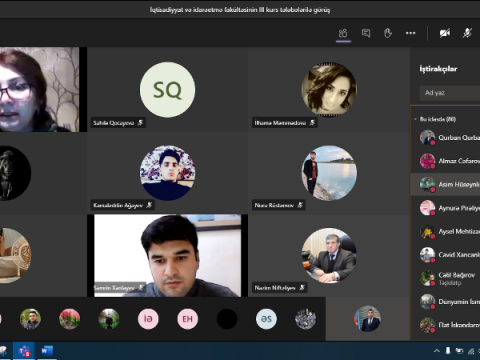The height and width of the screenshot is (360, 480).
Task: Collapse the 'Bu iclasda' participants section
Action: 415,119
